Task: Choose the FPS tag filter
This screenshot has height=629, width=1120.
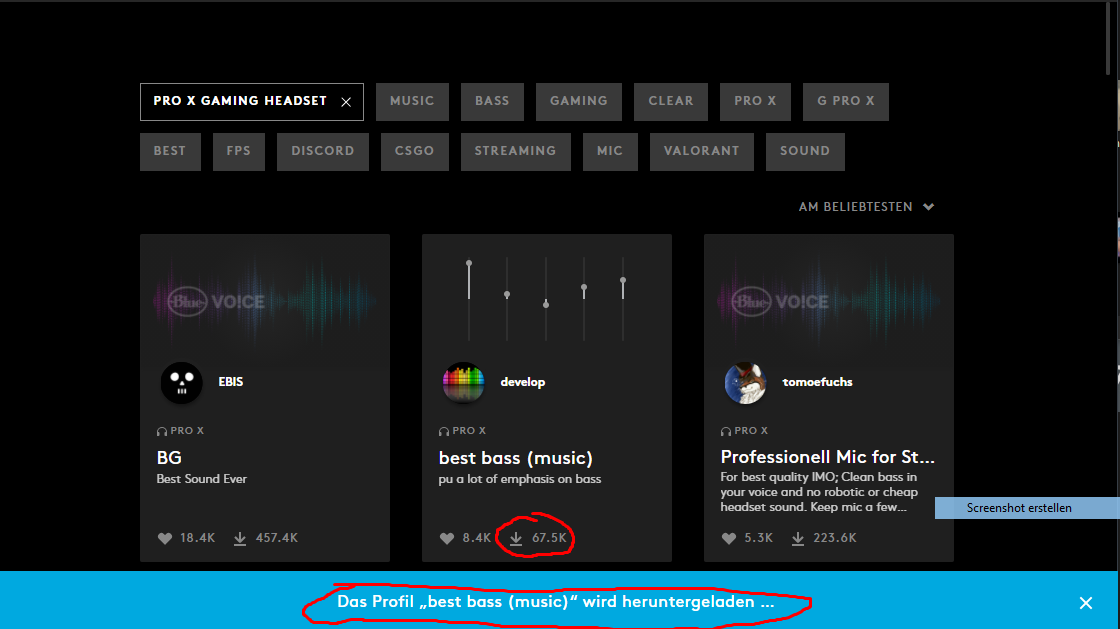Action: (x=239, y=151)
